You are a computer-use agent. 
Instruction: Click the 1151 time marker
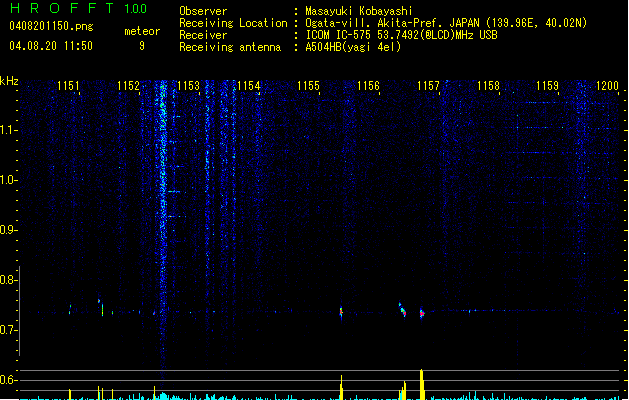pos(68,86)
